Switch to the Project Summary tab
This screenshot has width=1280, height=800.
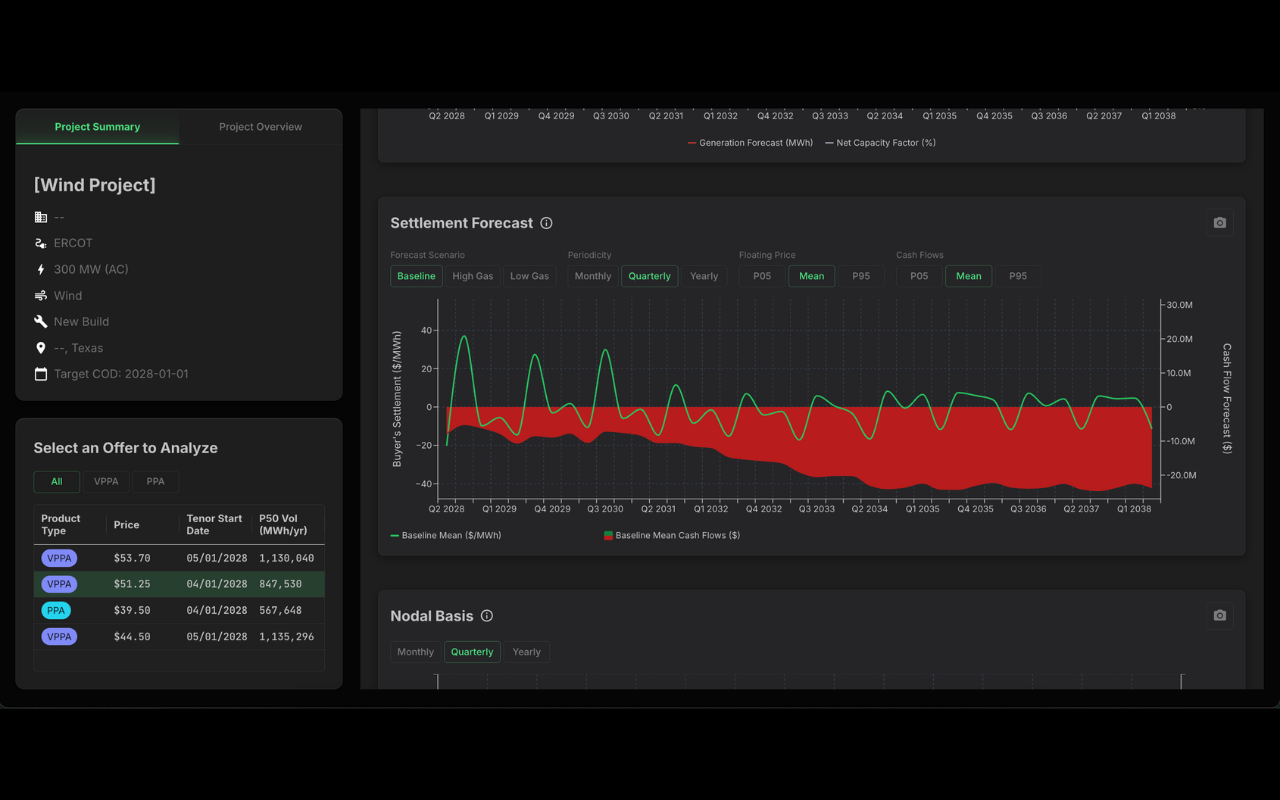click(x=97, y=127)
